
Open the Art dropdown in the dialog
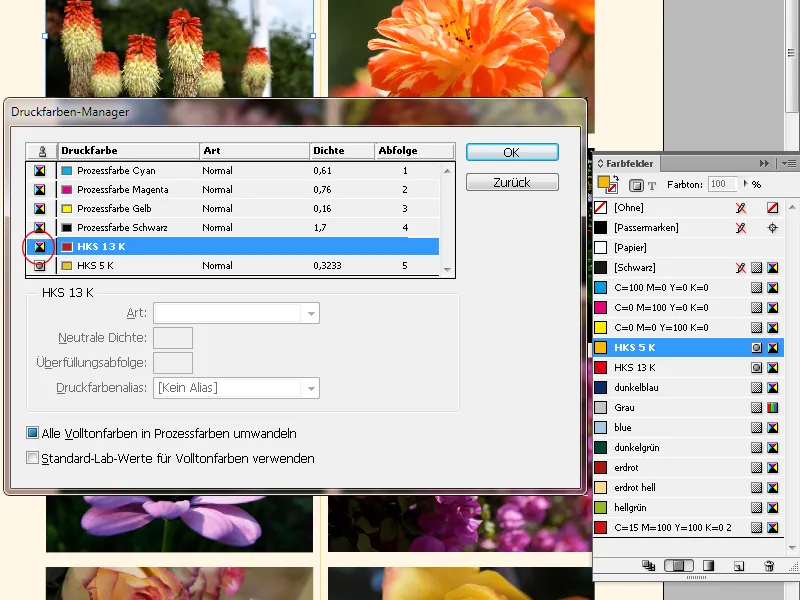point(237,313)
